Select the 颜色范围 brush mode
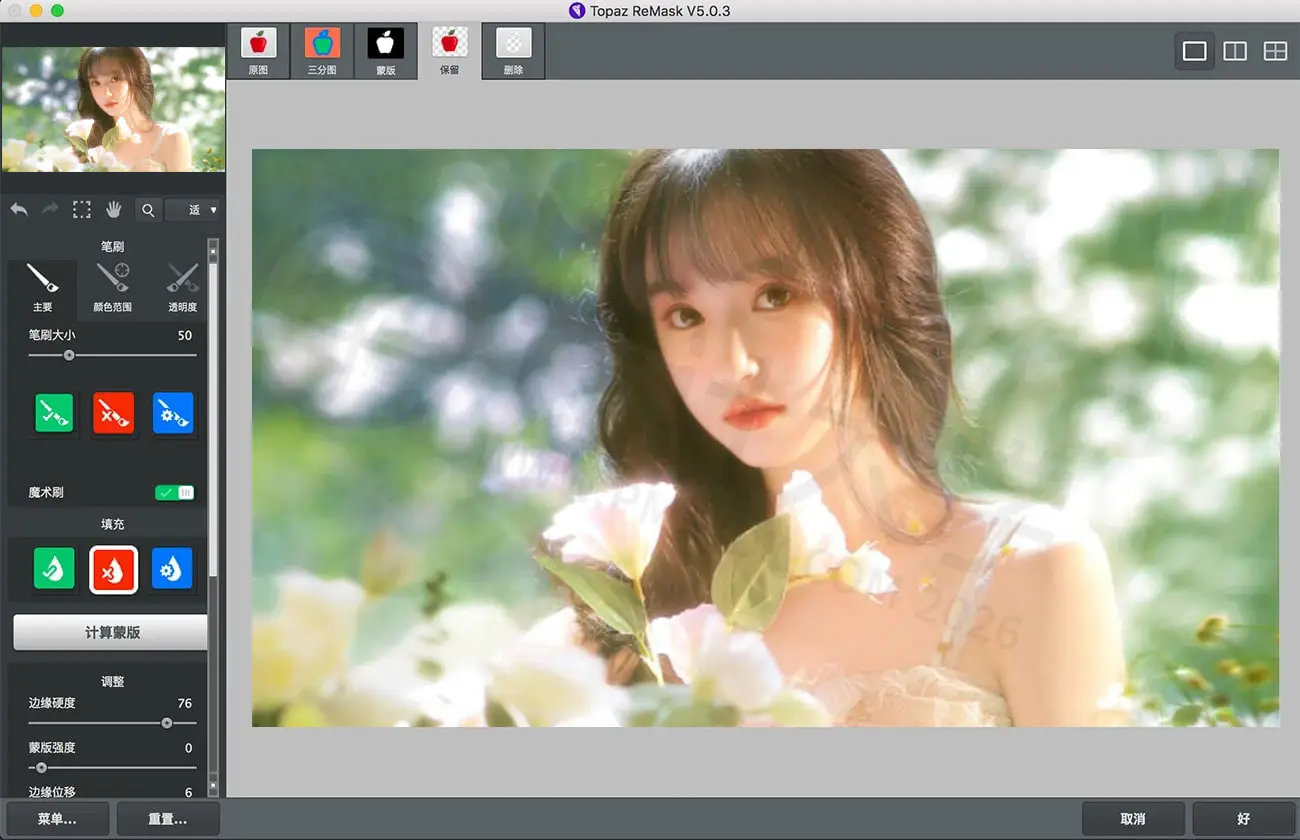 [112, 288]
